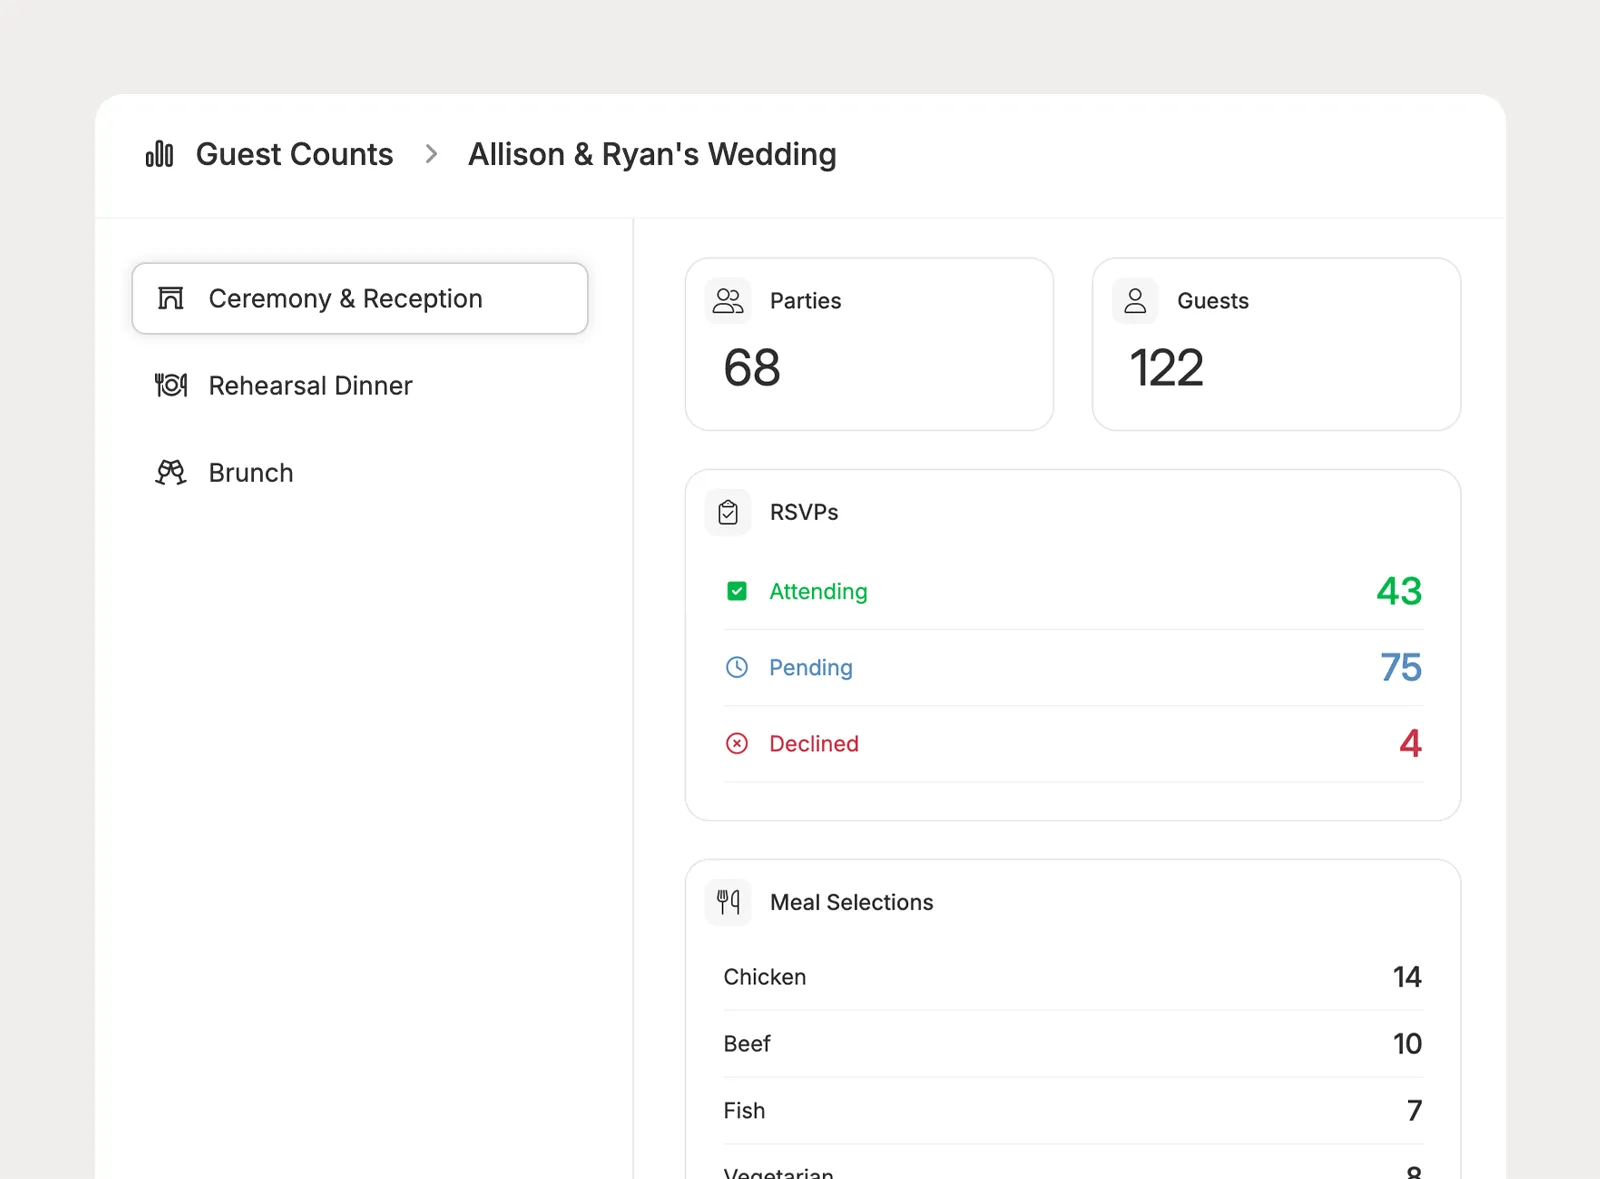Screen dimensions: 1600x1179
Task: Click the Fish count 7
Action: point(1414,1111)
